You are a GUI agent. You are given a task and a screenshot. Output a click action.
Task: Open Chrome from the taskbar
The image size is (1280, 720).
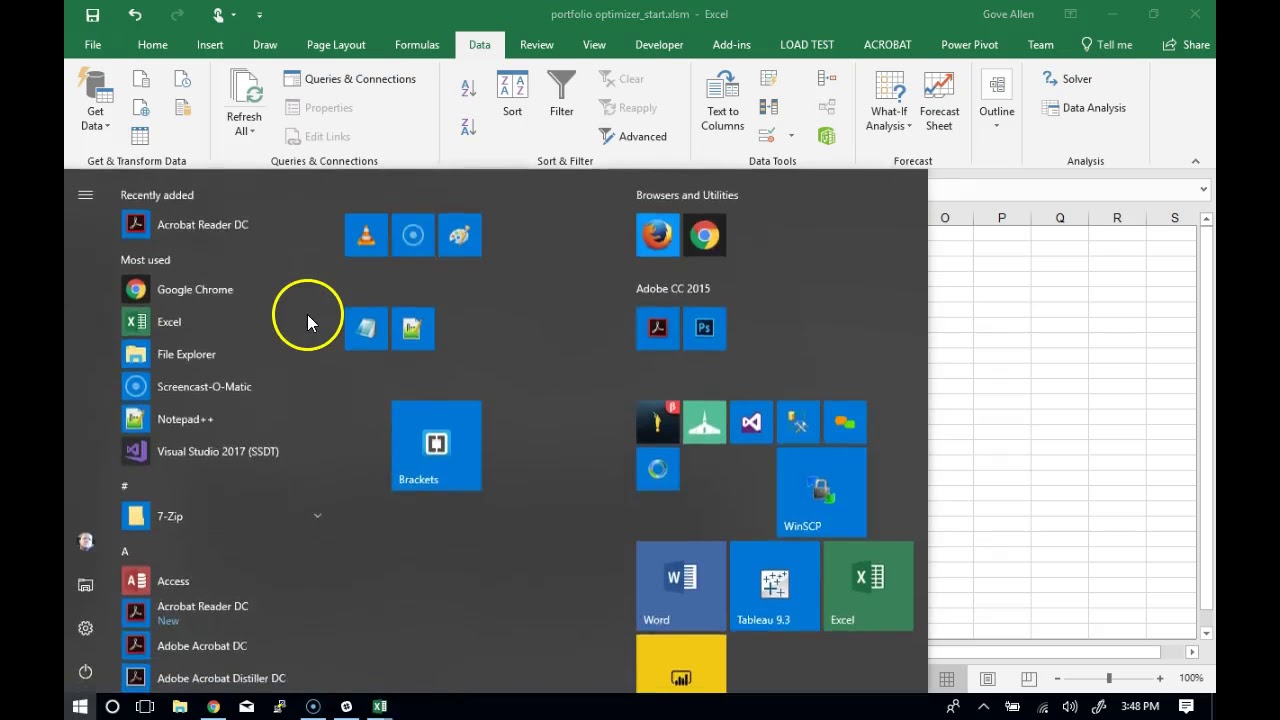pyautogui.click(x=213, y=706)
